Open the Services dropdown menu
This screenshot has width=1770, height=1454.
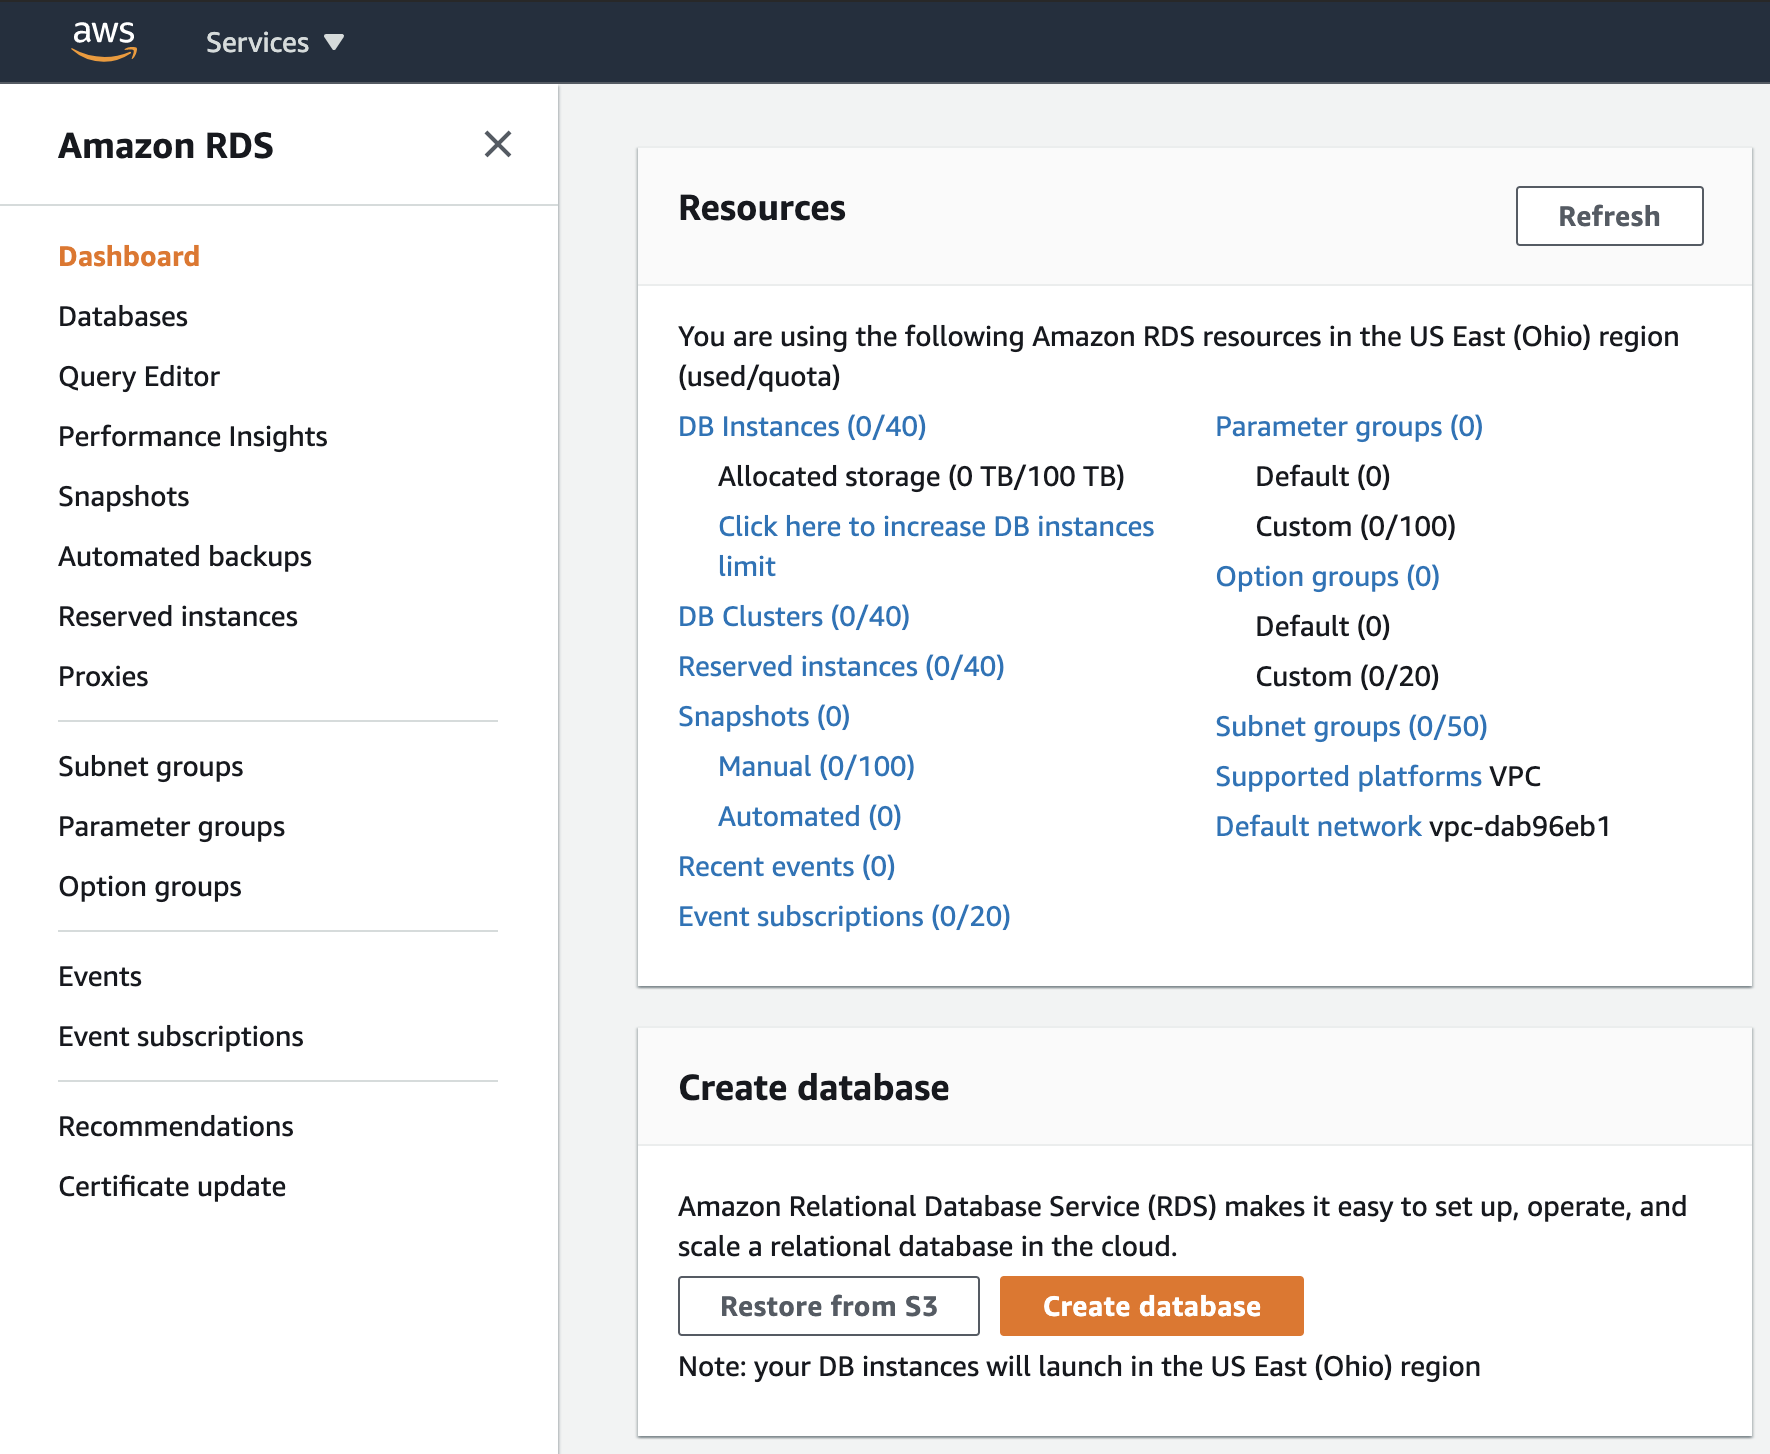tap(273, 42)
